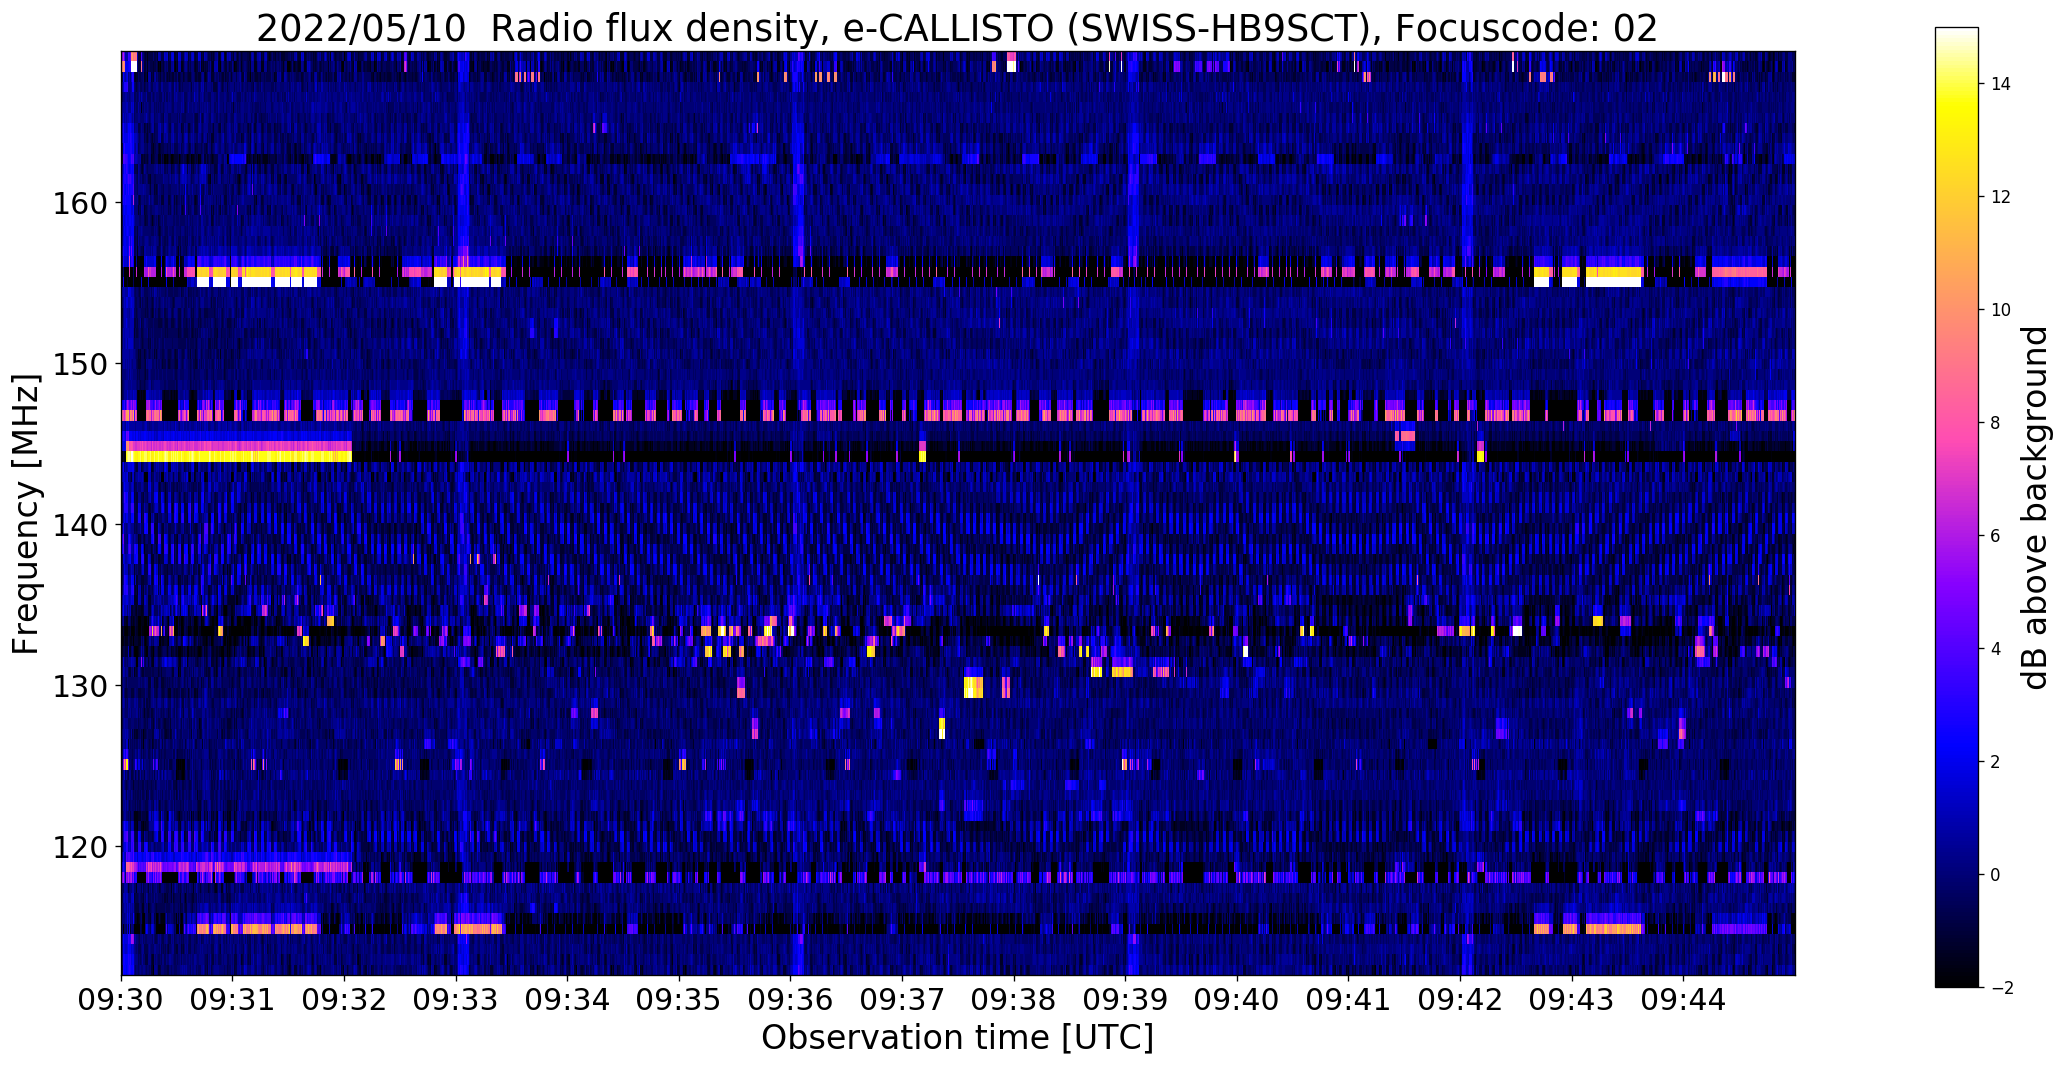The image size is (2066, 1067).
Task: Click the 09:32 time tick label
Action: coord(345,1000)
